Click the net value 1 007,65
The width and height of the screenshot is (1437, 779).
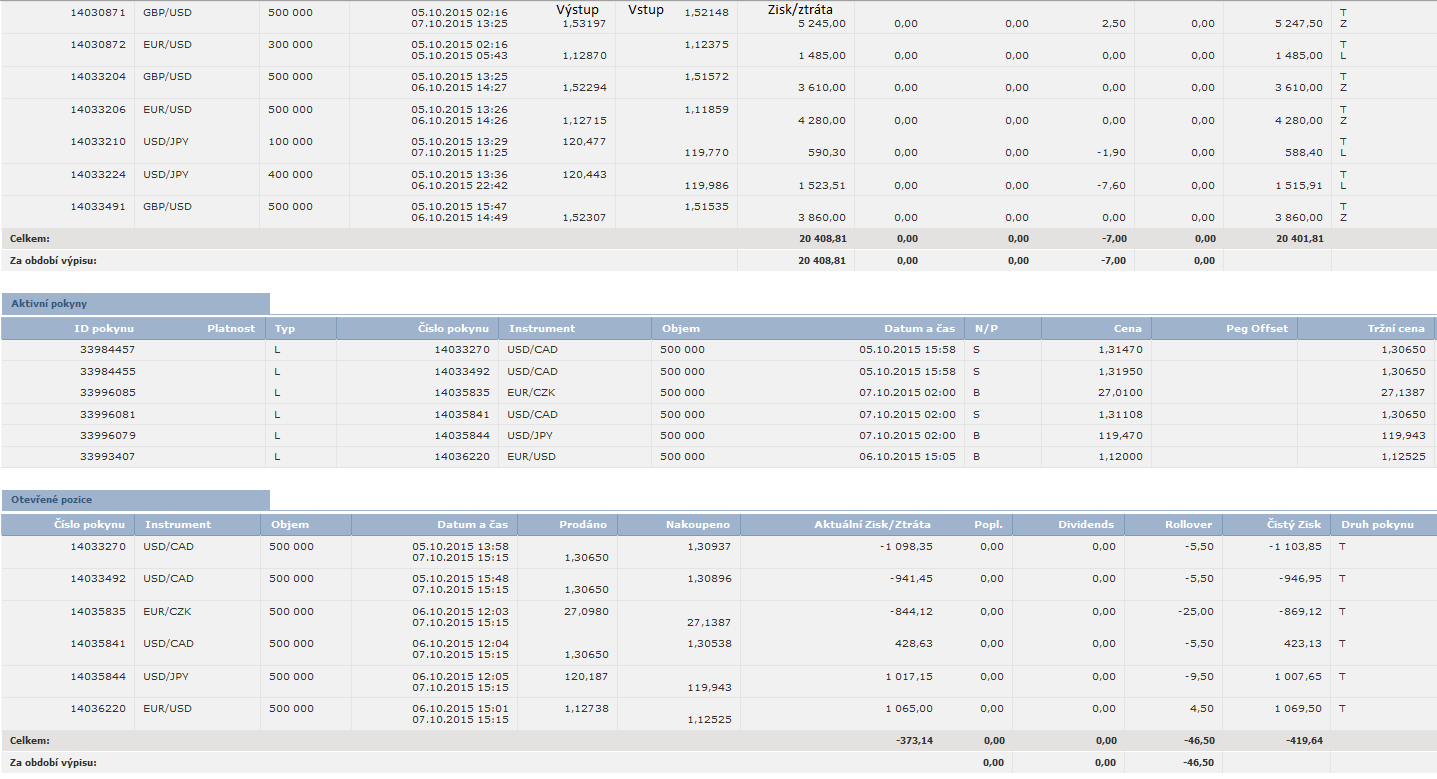[1299, 677]
